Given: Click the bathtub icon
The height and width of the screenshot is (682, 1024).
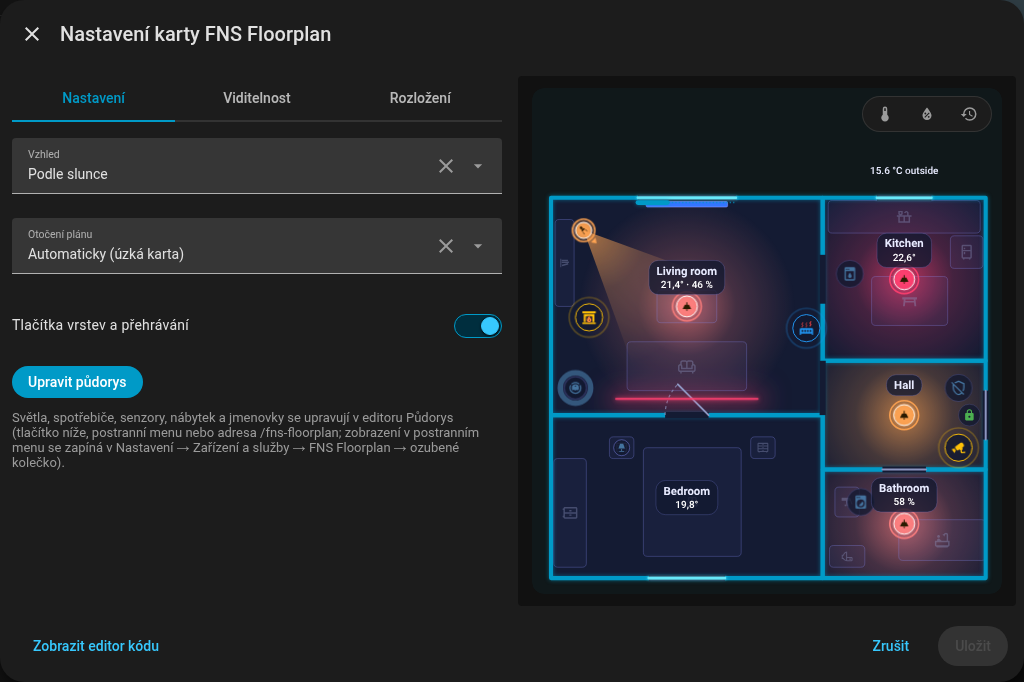Looking at the screenshot, I should [x=942, y=540].
